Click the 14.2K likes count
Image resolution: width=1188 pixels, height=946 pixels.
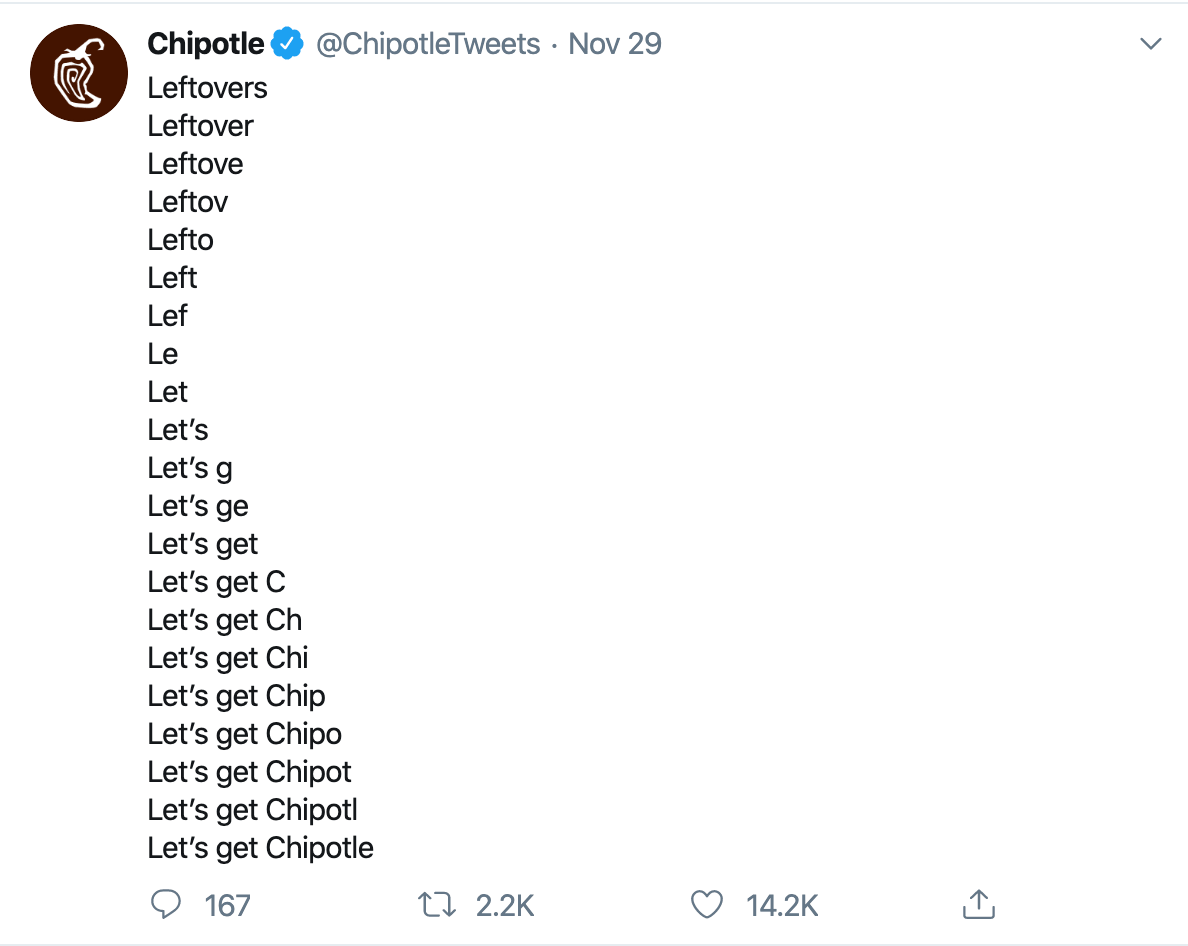782,905
